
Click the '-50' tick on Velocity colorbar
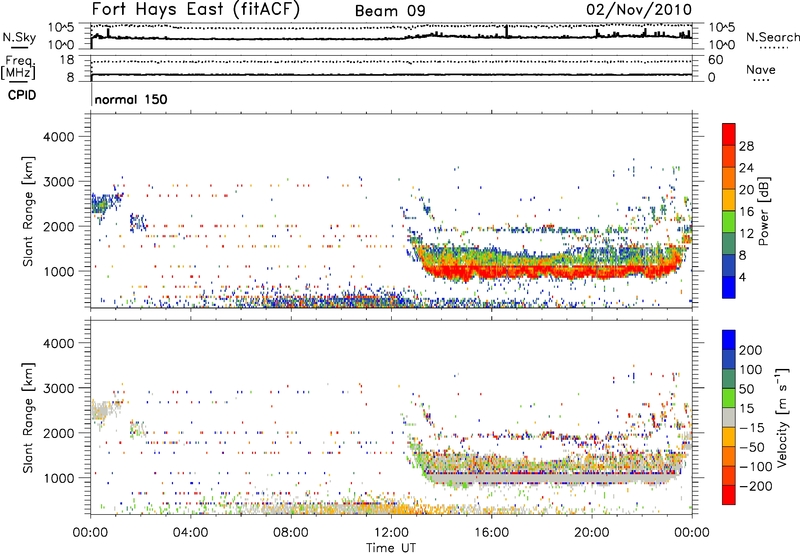(751, 447)
